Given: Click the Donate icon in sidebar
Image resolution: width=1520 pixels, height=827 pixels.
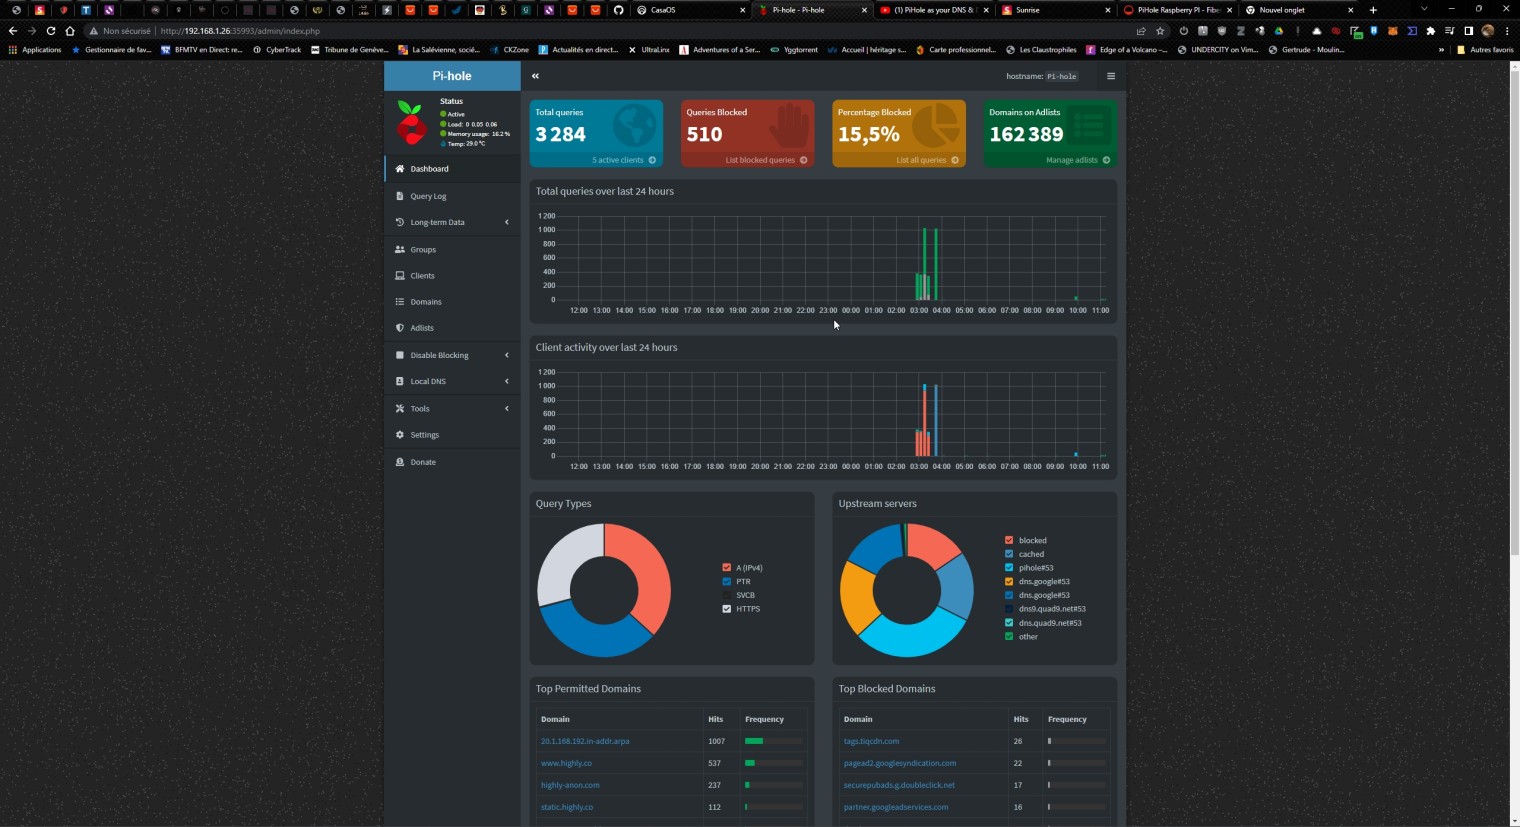Looking at the screenshot, I should click(x=400, y=462).
